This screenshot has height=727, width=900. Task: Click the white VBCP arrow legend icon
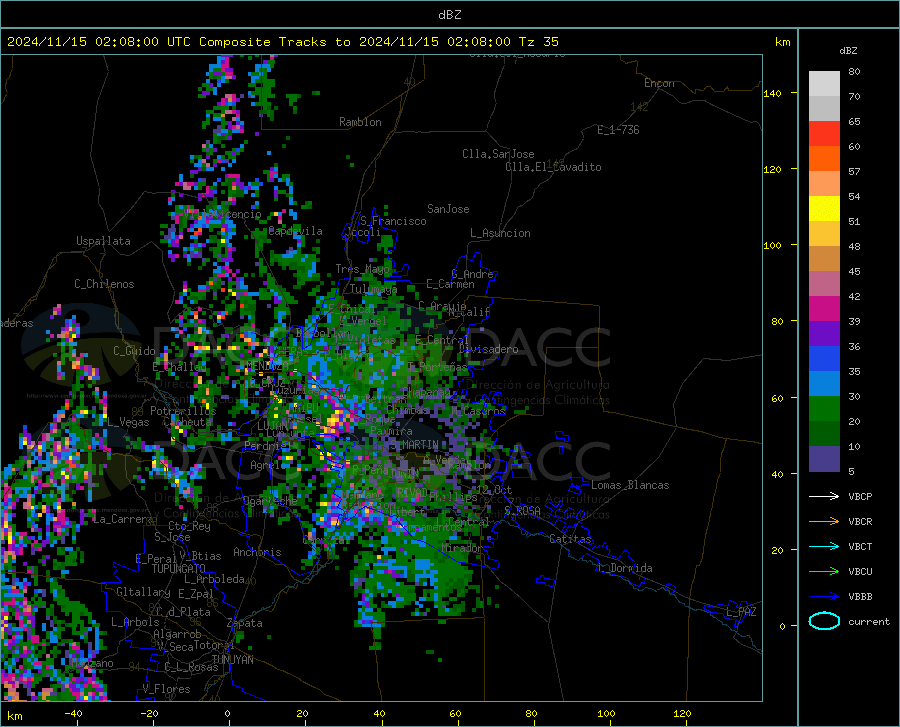(824, 496)
